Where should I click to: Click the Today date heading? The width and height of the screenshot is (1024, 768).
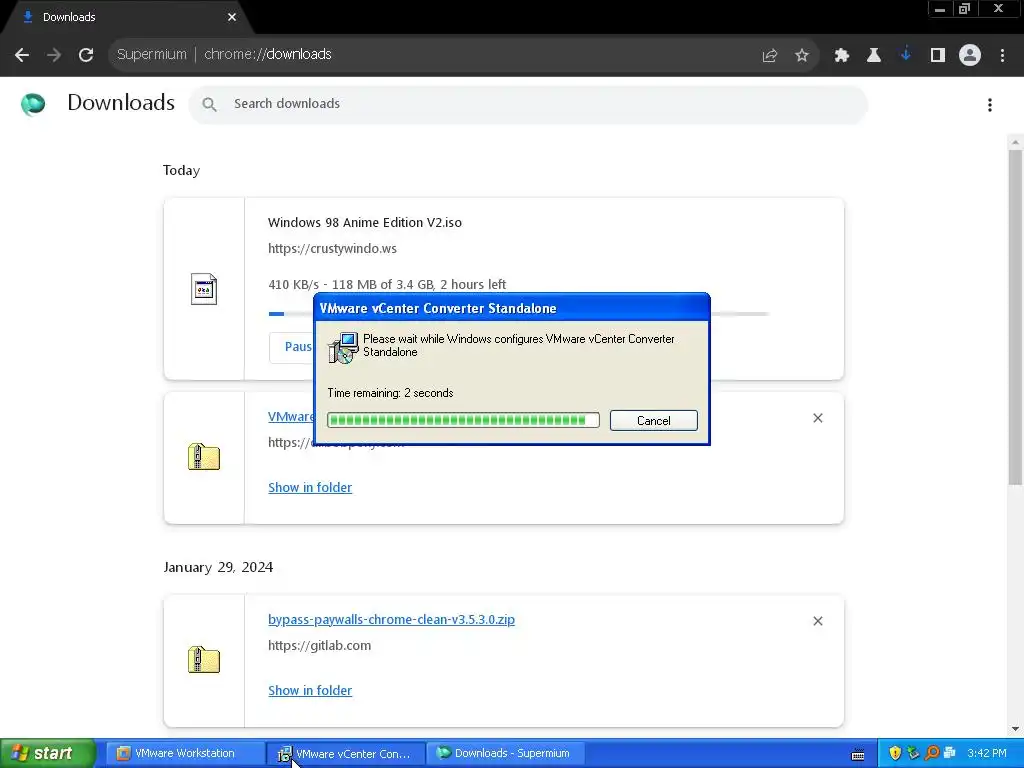182,170
